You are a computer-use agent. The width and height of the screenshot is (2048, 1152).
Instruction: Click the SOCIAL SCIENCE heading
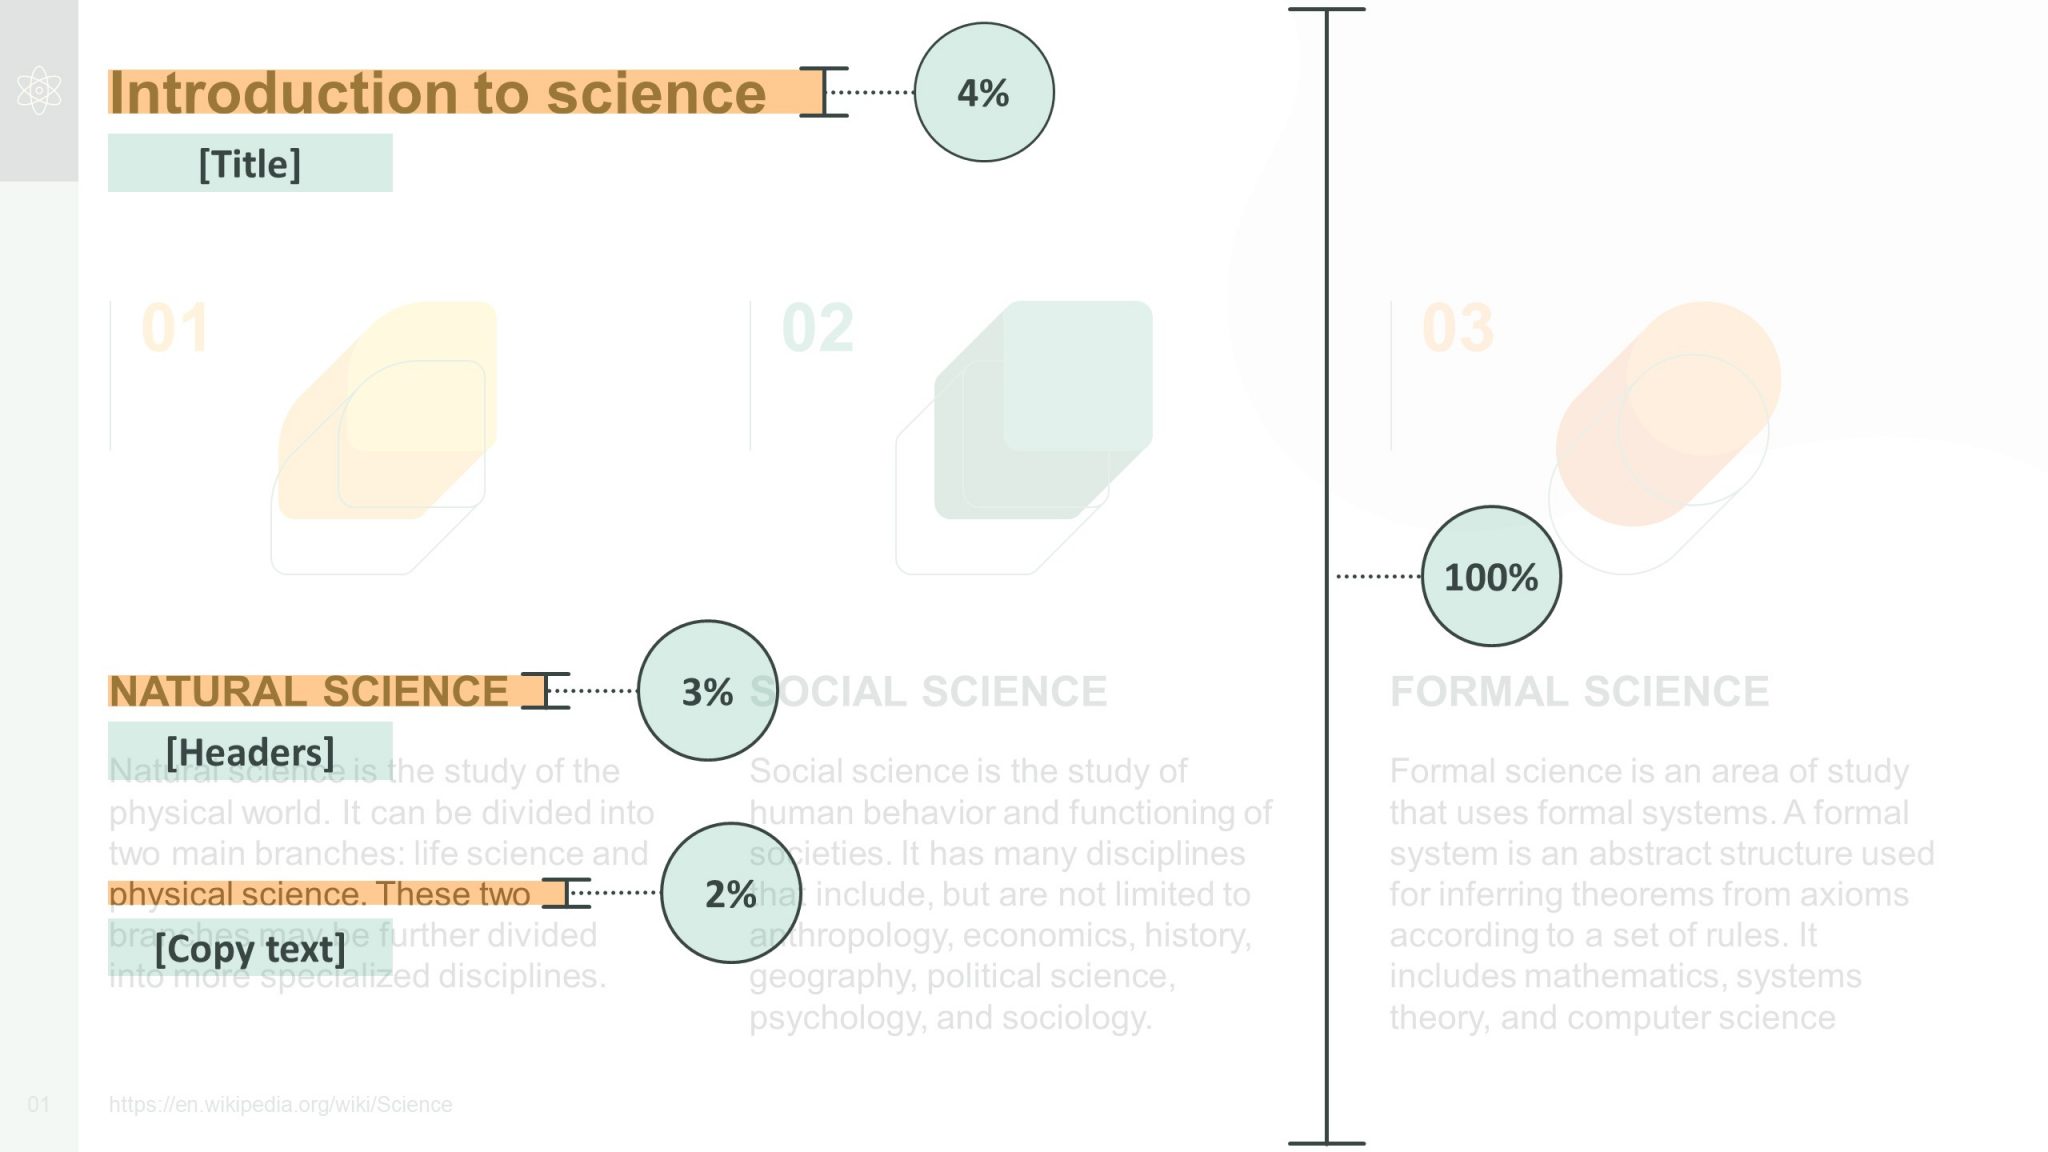(928, 691)
